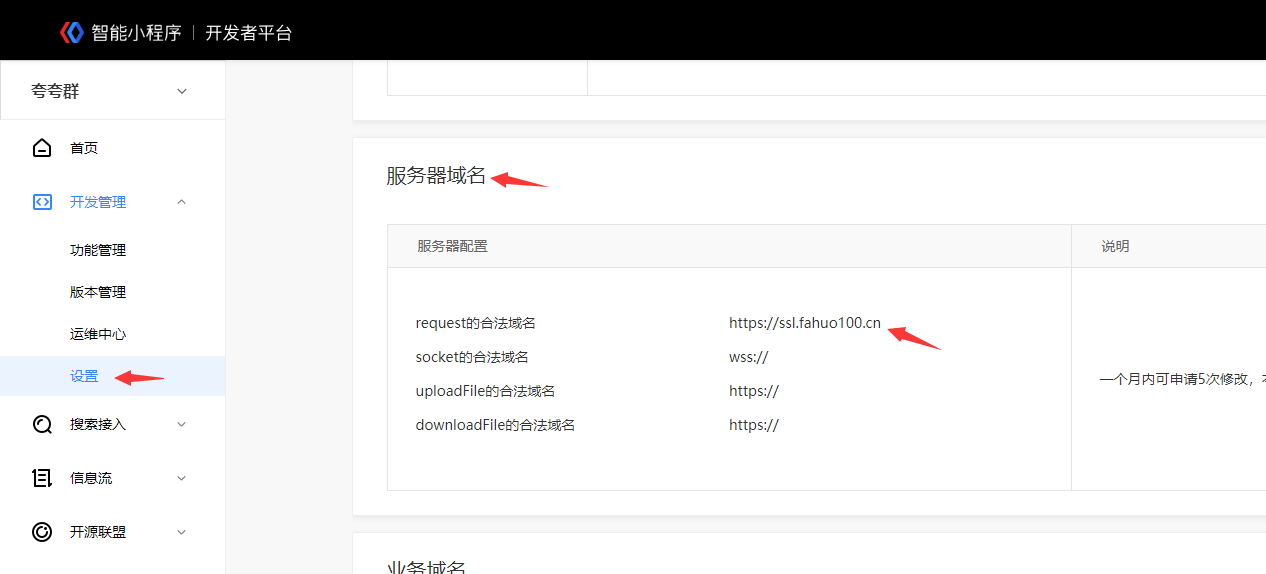Screen dimensions: 1266x574
Task: Expand the 开源联盟 menu chevron
Action: (181, 532)
